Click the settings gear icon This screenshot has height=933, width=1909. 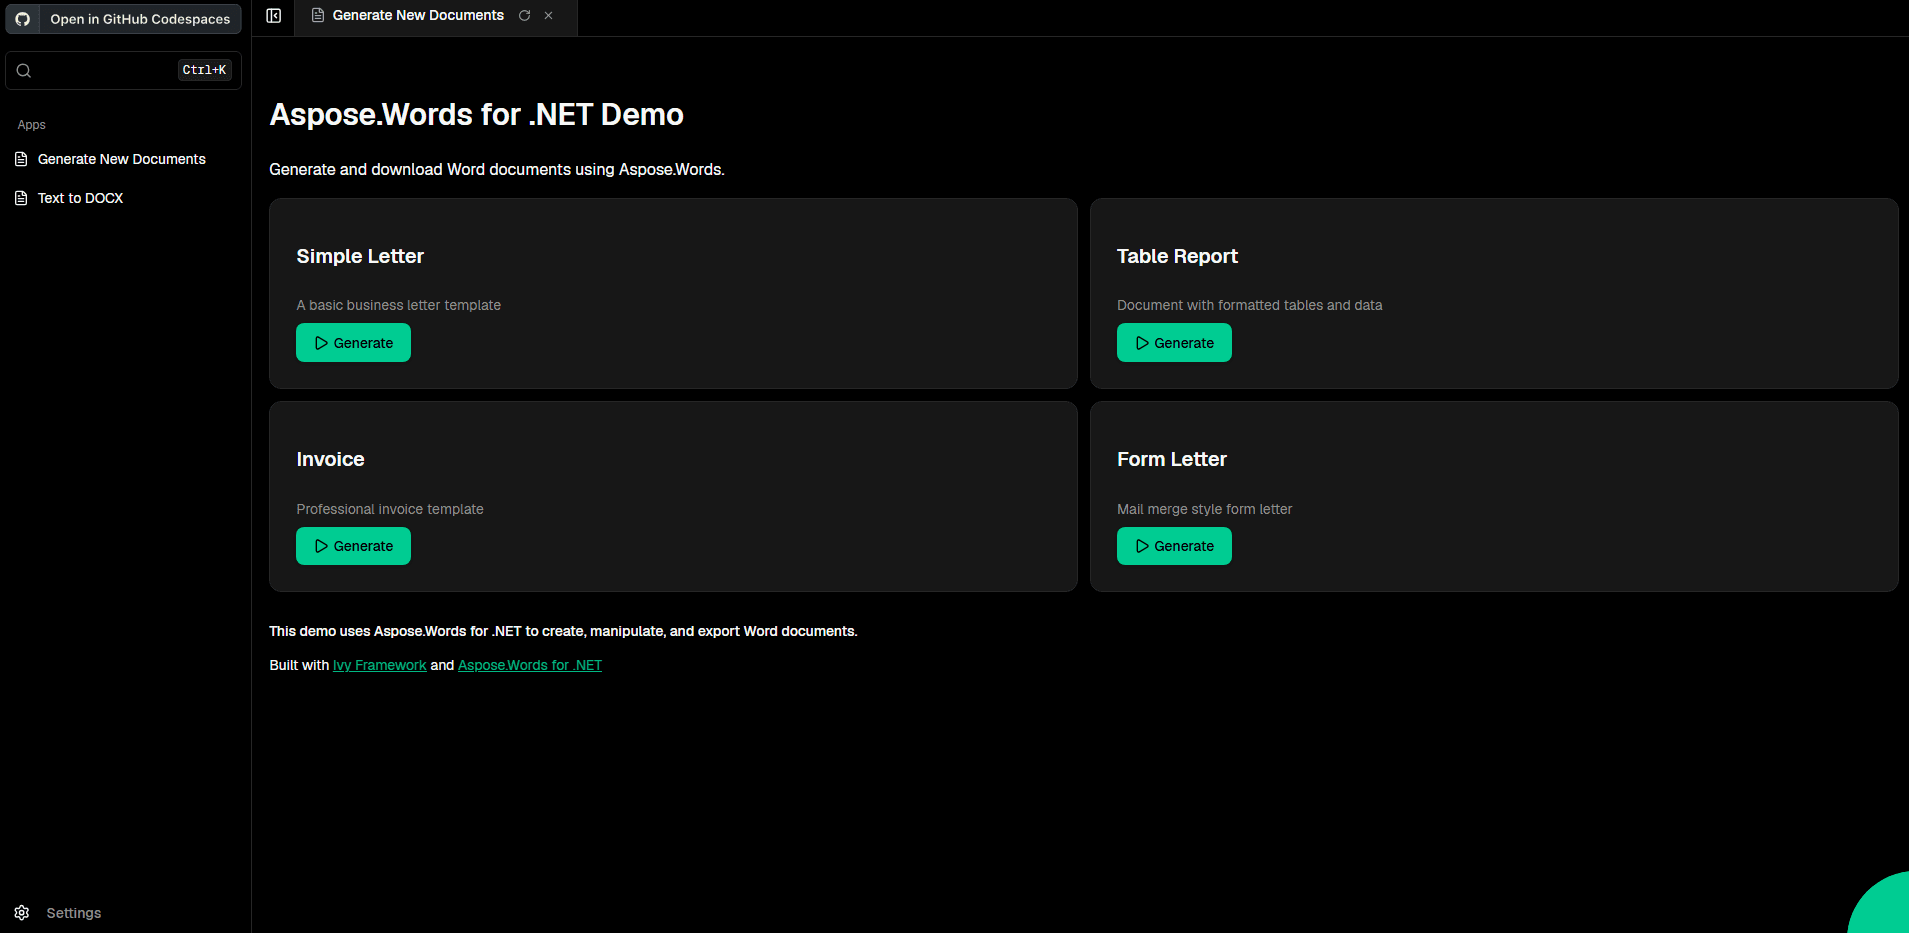[x=22, y=913]
